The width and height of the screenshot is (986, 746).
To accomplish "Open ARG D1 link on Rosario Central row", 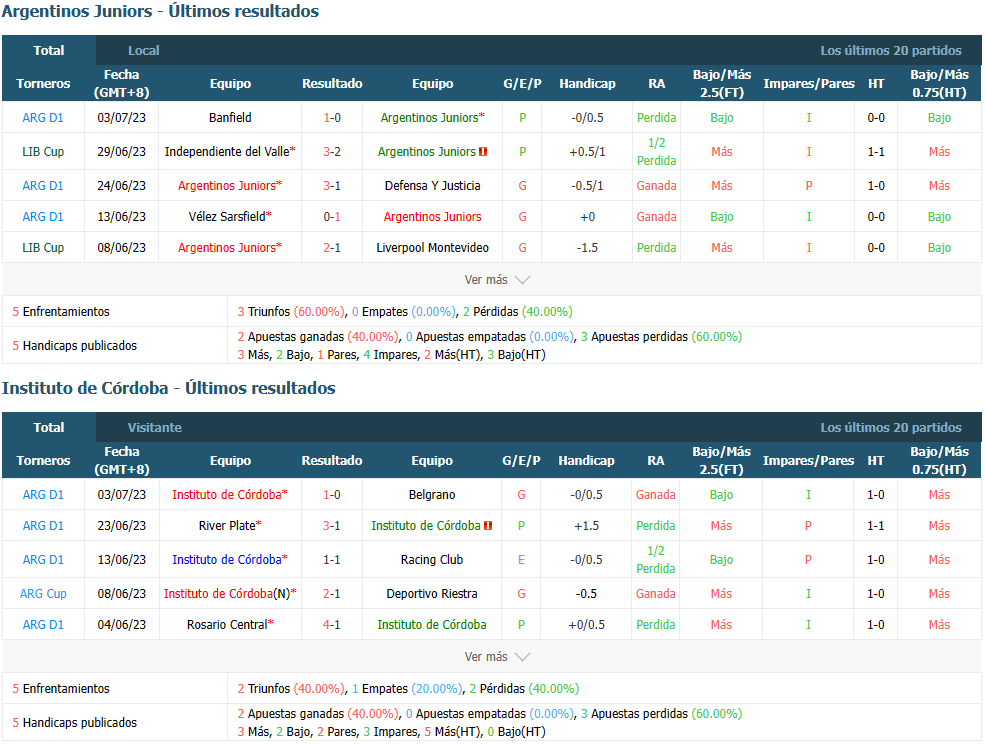I will [x=43, y=625].
